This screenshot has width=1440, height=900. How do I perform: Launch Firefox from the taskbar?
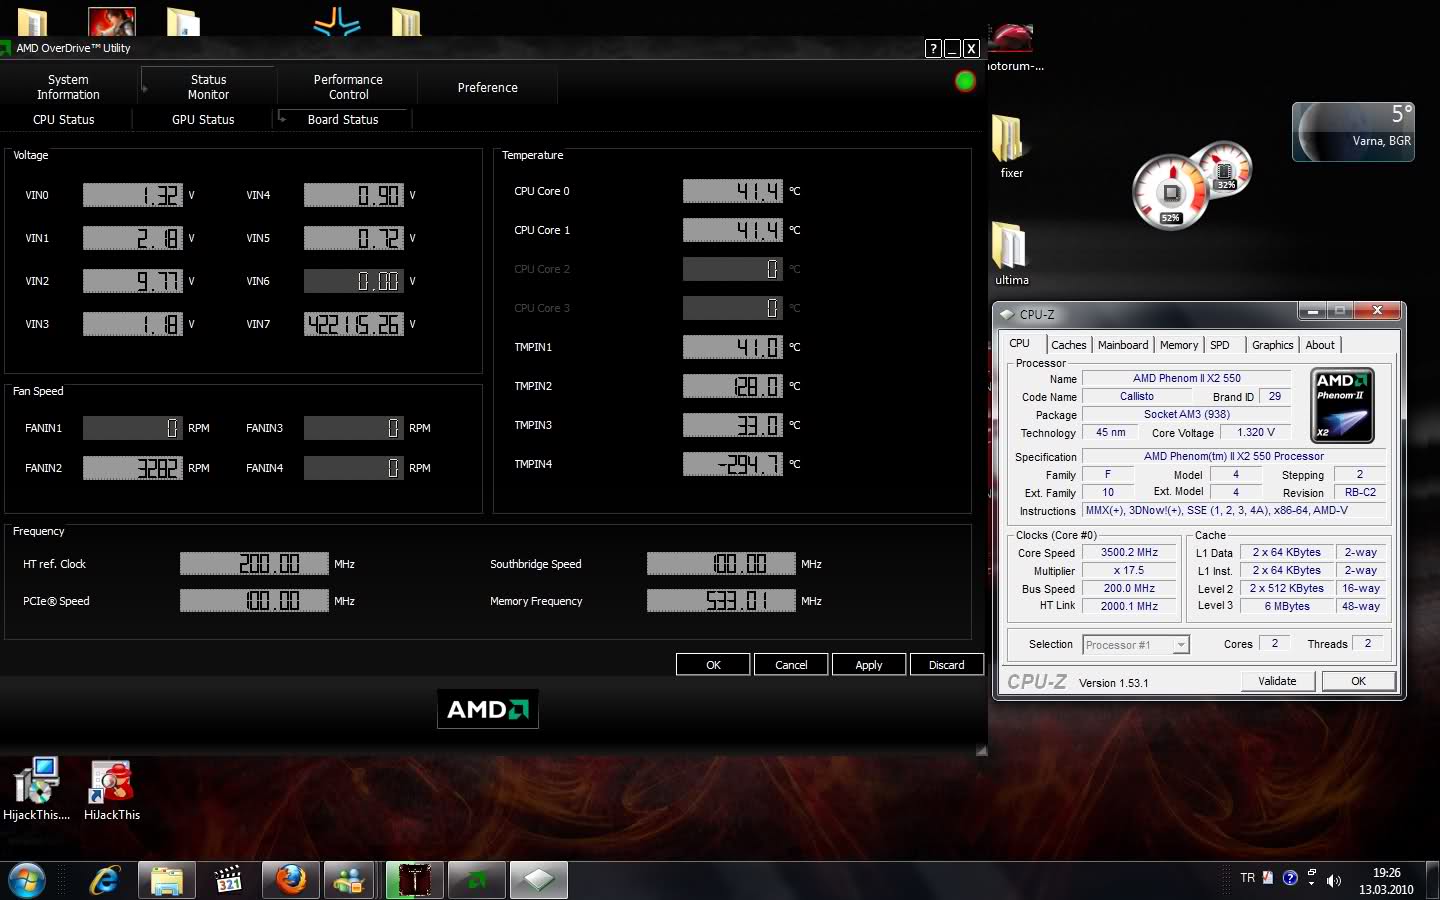290,881
